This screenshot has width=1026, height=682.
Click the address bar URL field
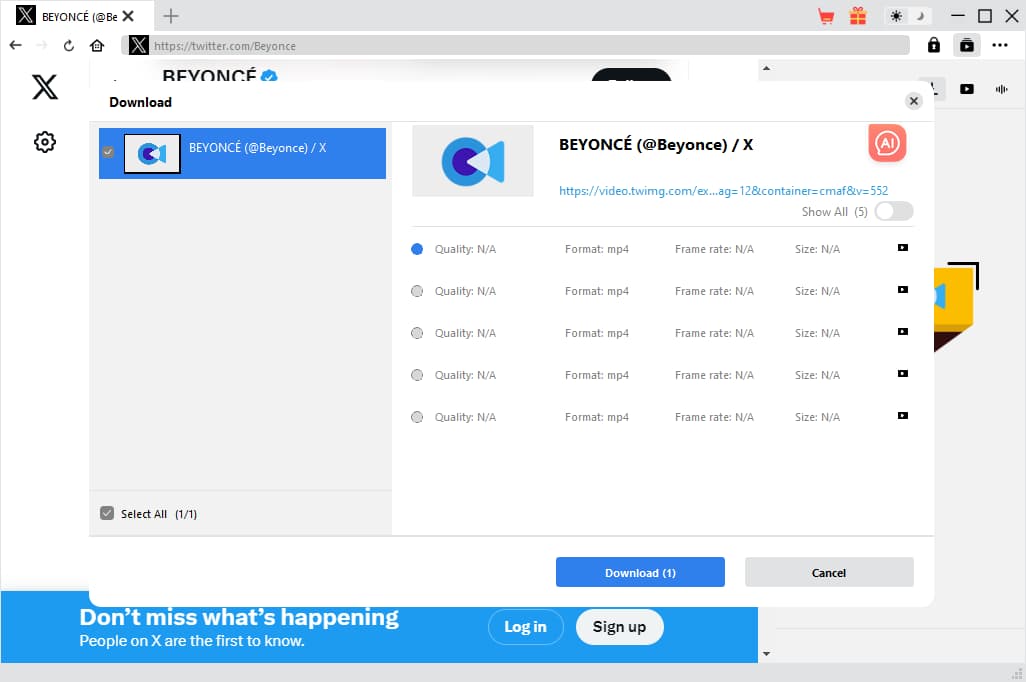515,46
